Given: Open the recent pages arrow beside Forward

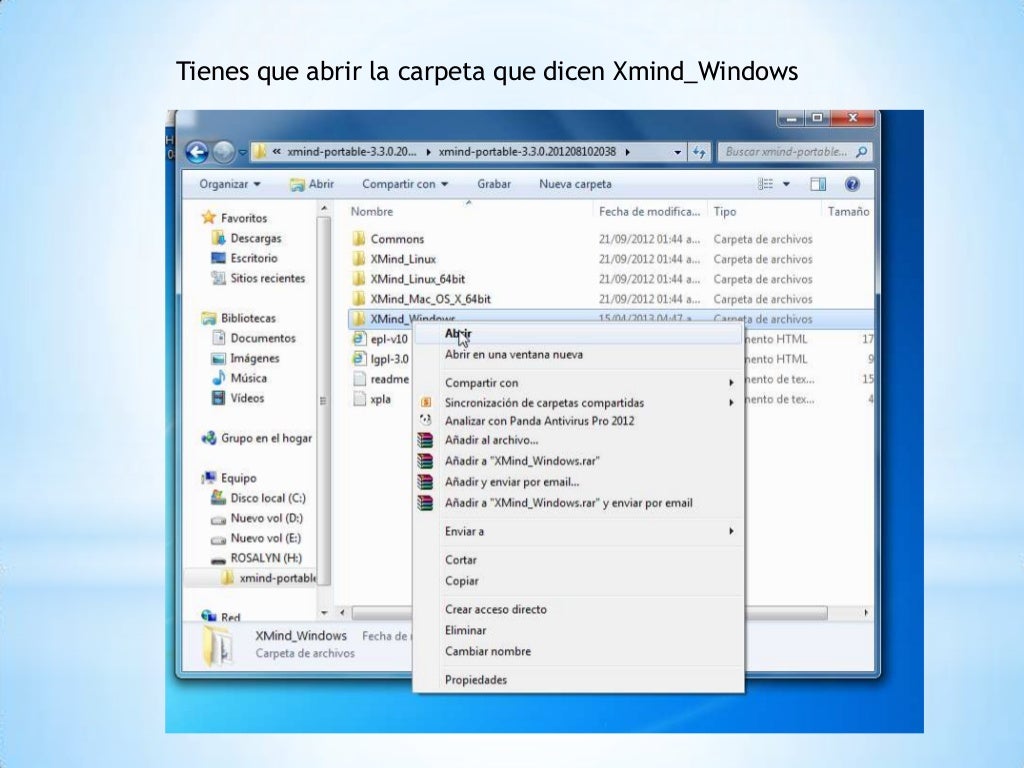Looking at the screenshot, I should tap(242, 153).
